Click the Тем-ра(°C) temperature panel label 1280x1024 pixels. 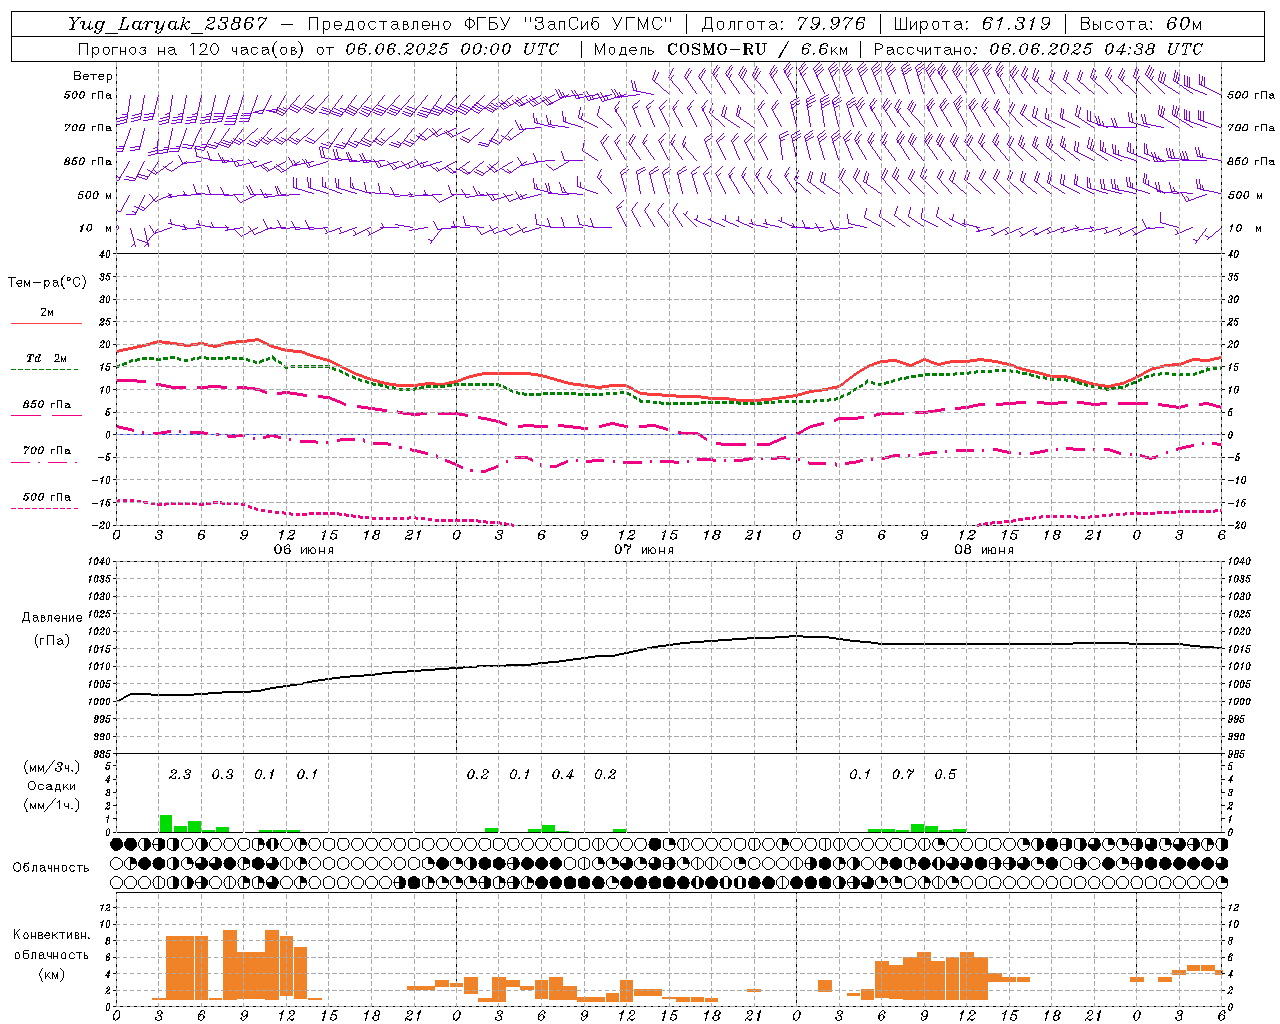[47, 283]
